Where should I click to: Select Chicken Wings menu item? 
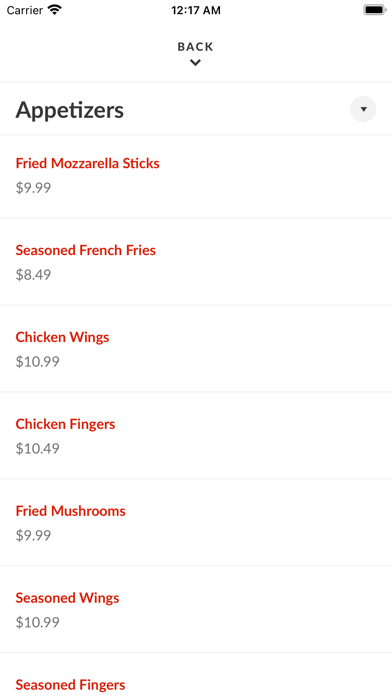[x=196, y=348]
